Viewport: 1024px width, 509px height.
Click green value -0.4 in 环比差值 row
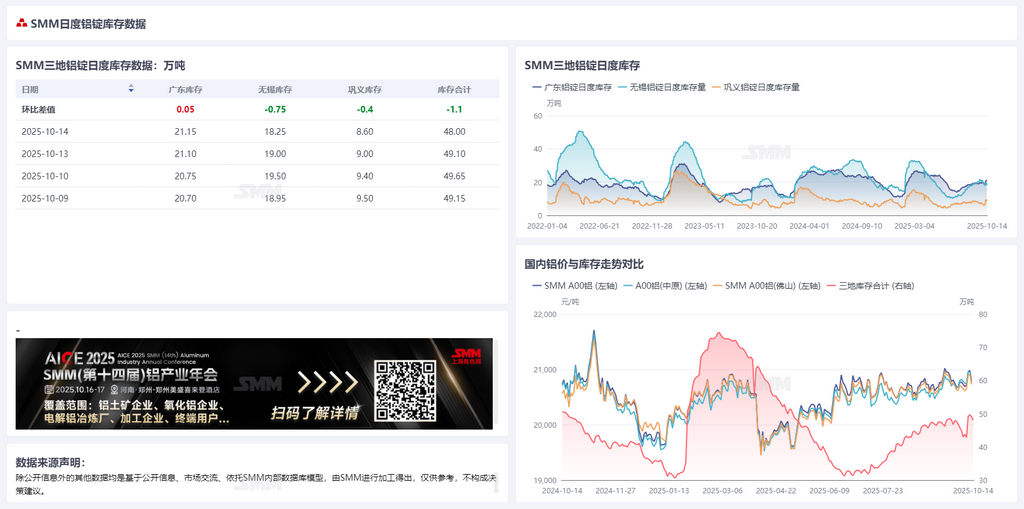tap(365, 110)
